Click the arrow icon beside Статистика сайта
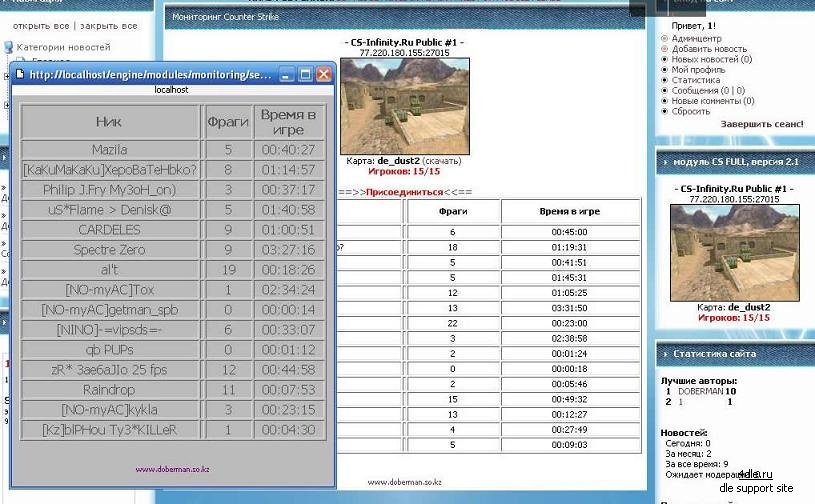The image size is (815, 504). (x=665, y=354)
